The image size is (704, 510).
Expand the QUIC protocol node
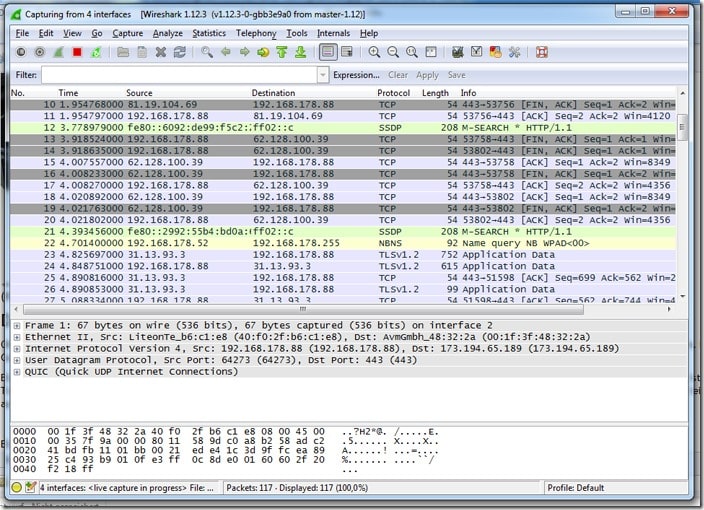(17, 372)
